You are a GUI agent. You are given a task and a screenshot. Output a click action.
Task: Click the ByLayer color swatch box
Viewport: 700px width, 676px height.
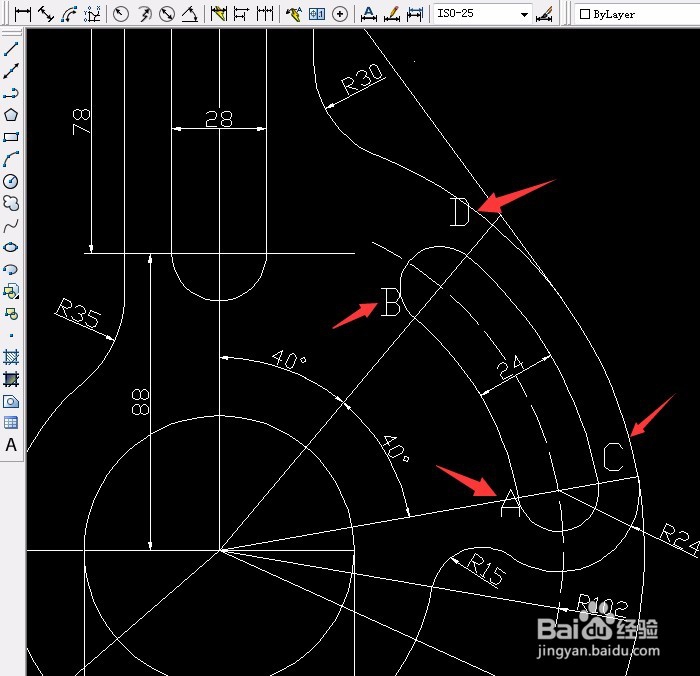click(x=584, y=14)
